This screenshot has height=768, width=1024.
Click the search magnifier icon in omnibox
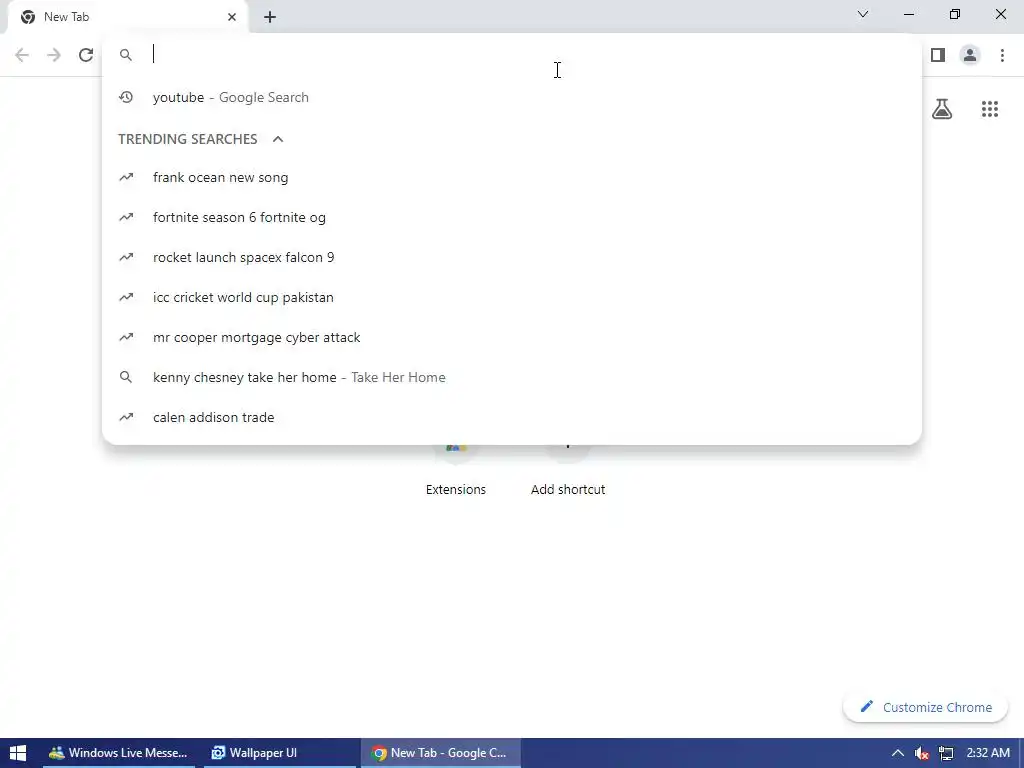(x=125, y=55)
